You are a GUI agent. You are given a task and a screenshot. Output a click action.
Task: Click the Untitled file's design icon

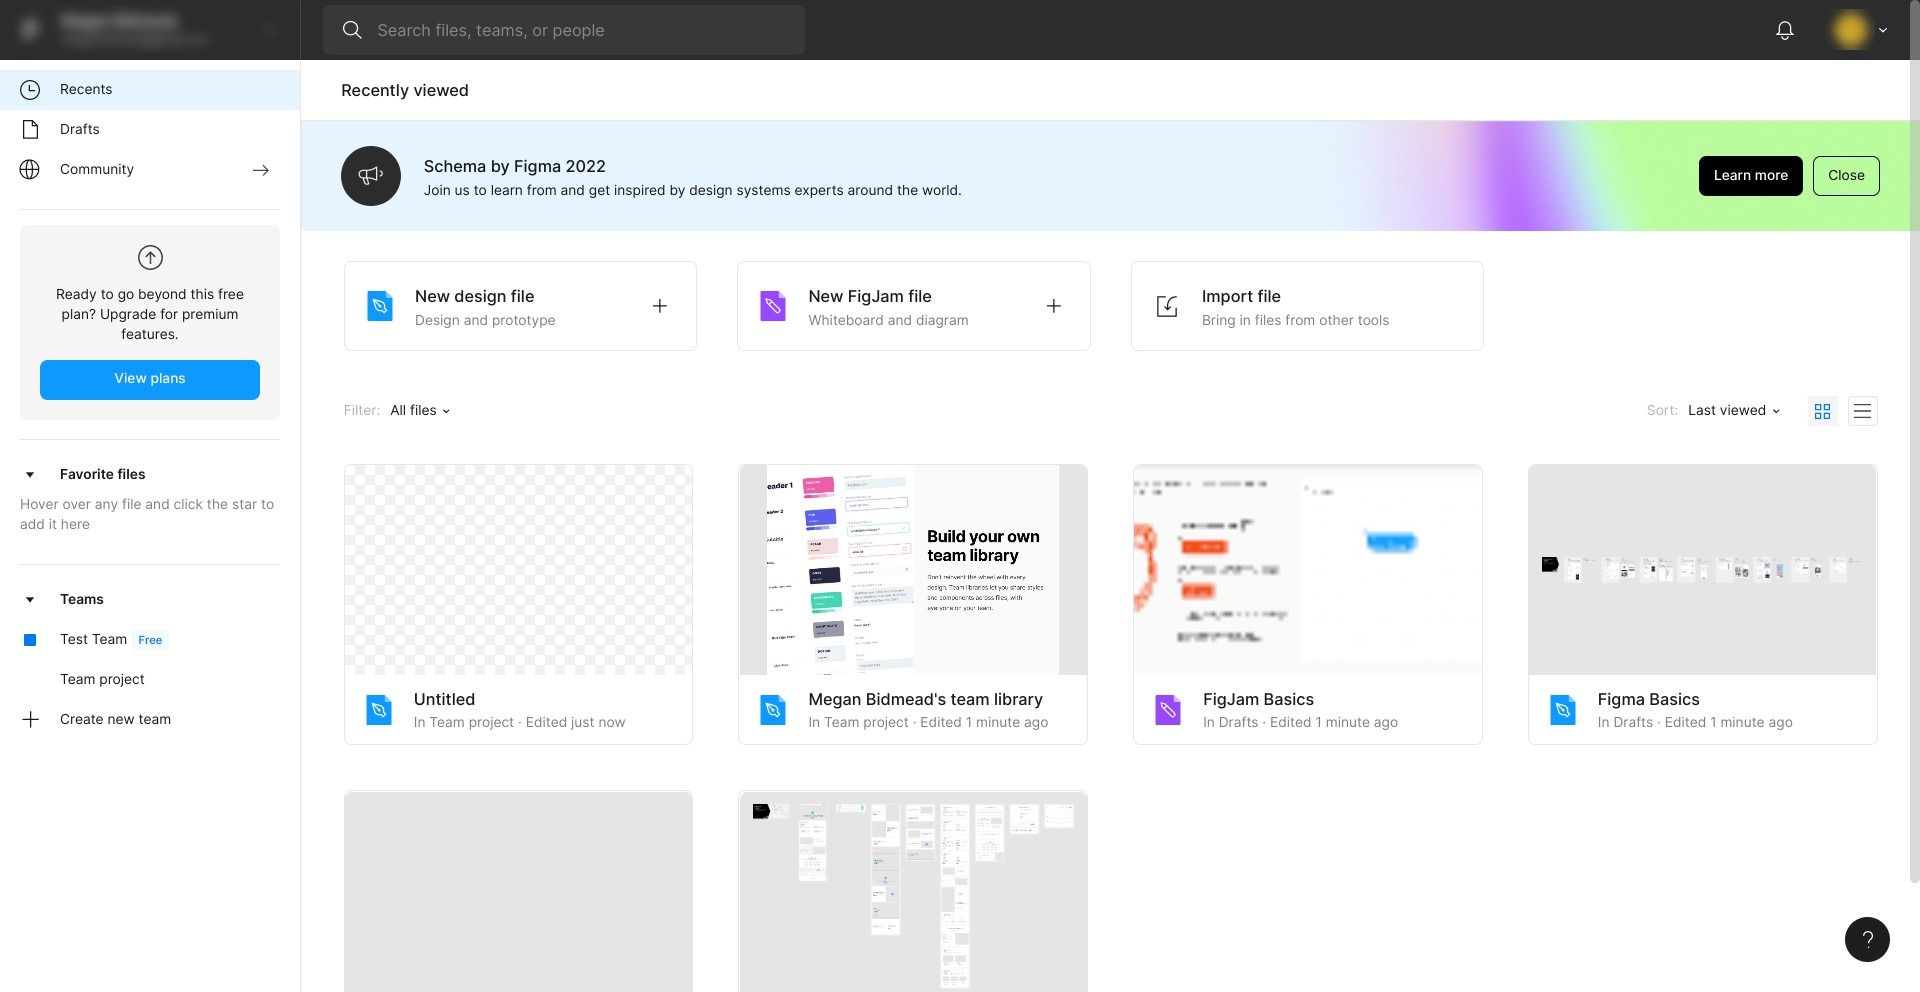coord(379,710)
